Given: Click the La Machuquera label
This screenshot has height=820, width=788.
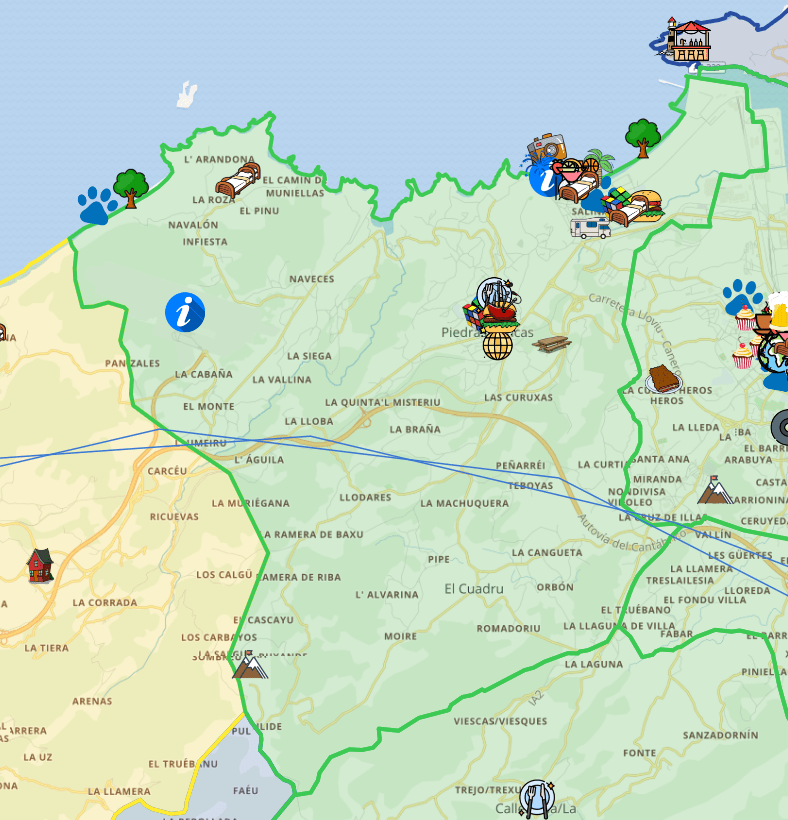Looking at the screenshot, I should coord(464,503).
